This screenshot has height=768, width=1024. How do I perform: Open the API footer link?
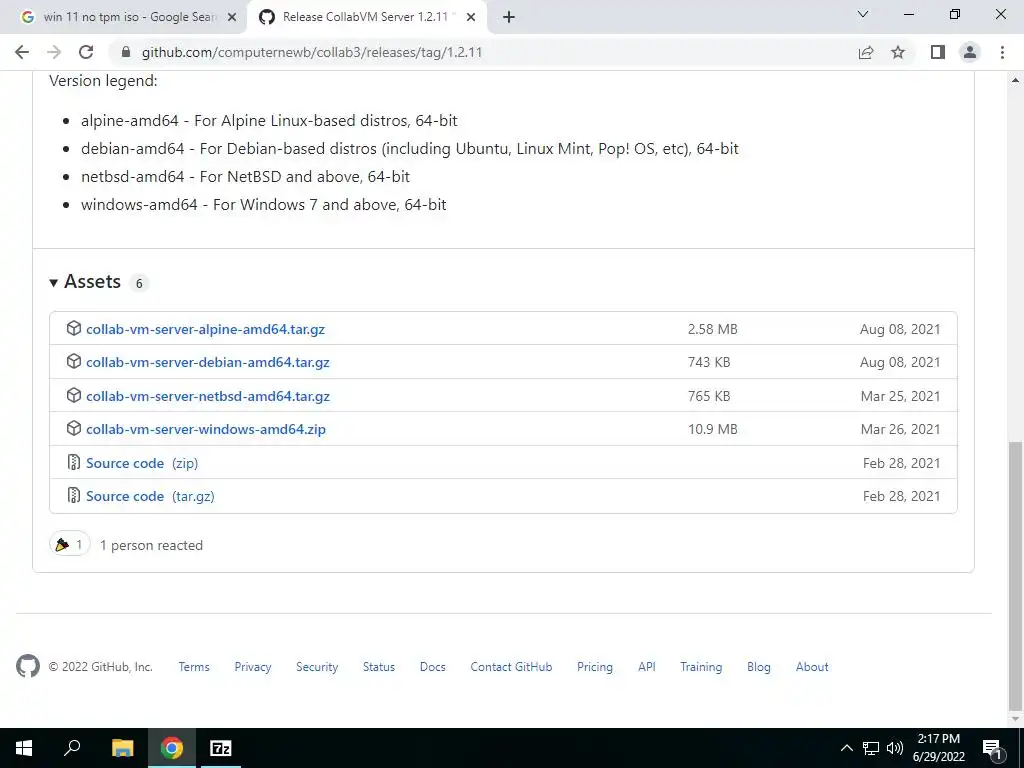pyautogui.click(x=647, y=667)
